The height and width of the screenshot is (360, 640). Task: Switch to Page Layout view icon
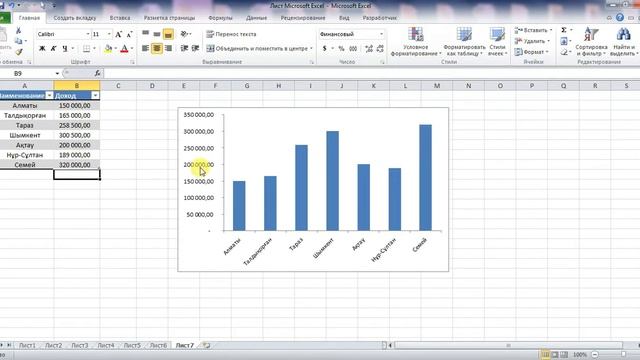click(555, 355)
